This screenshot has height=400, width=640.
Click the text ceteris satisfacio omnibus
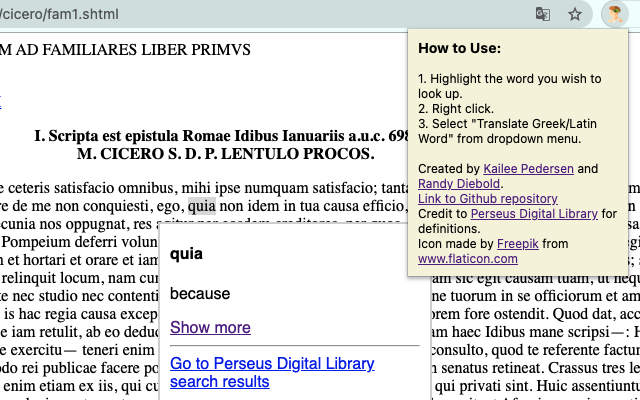coord(92,189)
